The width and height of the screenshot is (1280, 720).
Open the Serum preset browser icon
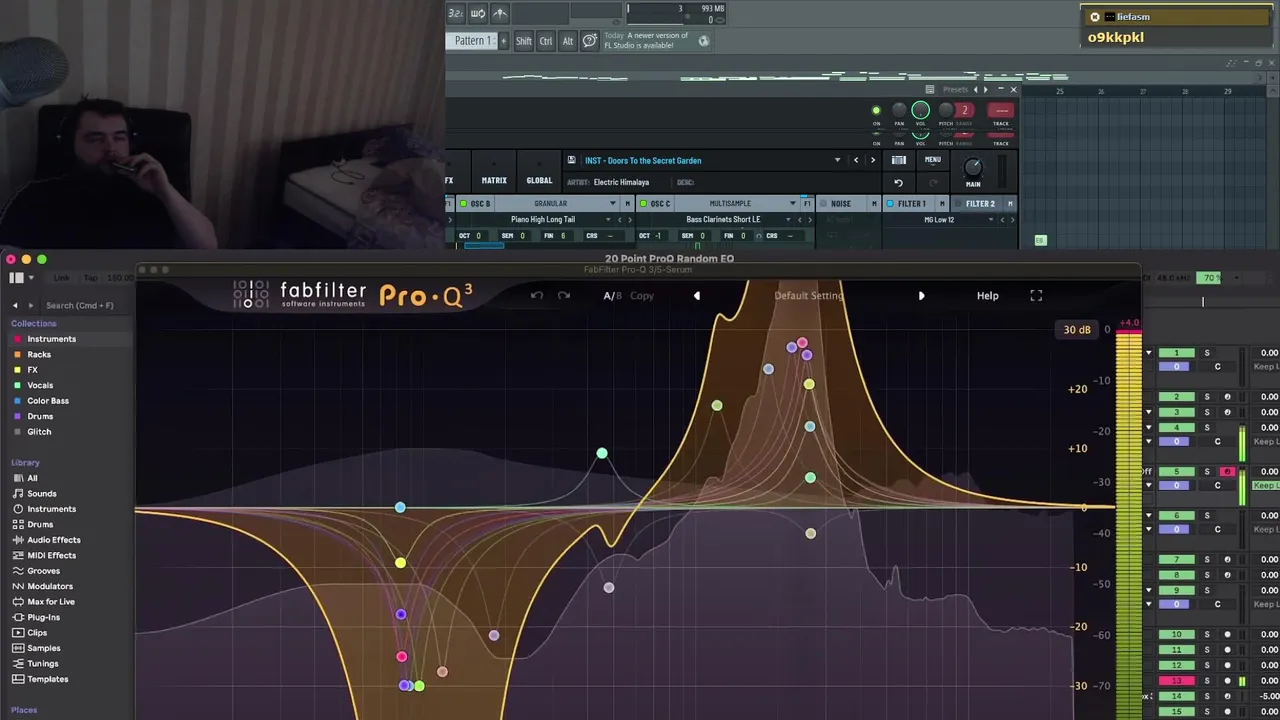coord(899,160)
